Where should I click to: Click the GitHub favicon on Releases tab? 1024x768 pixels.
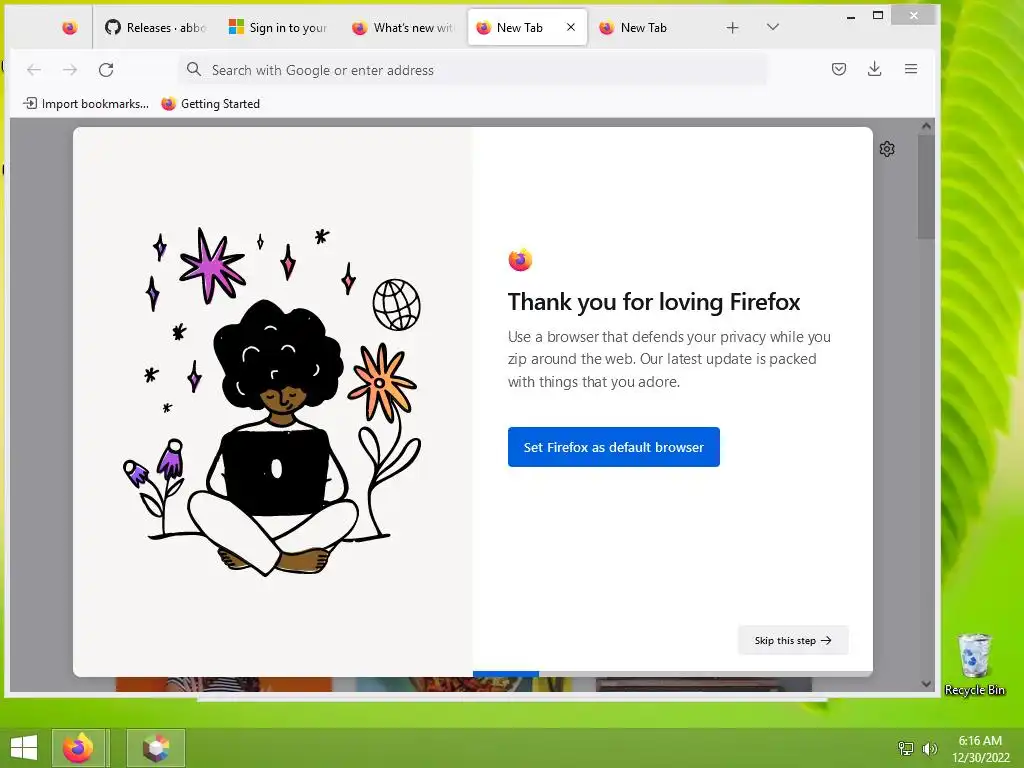pos(113,27)
